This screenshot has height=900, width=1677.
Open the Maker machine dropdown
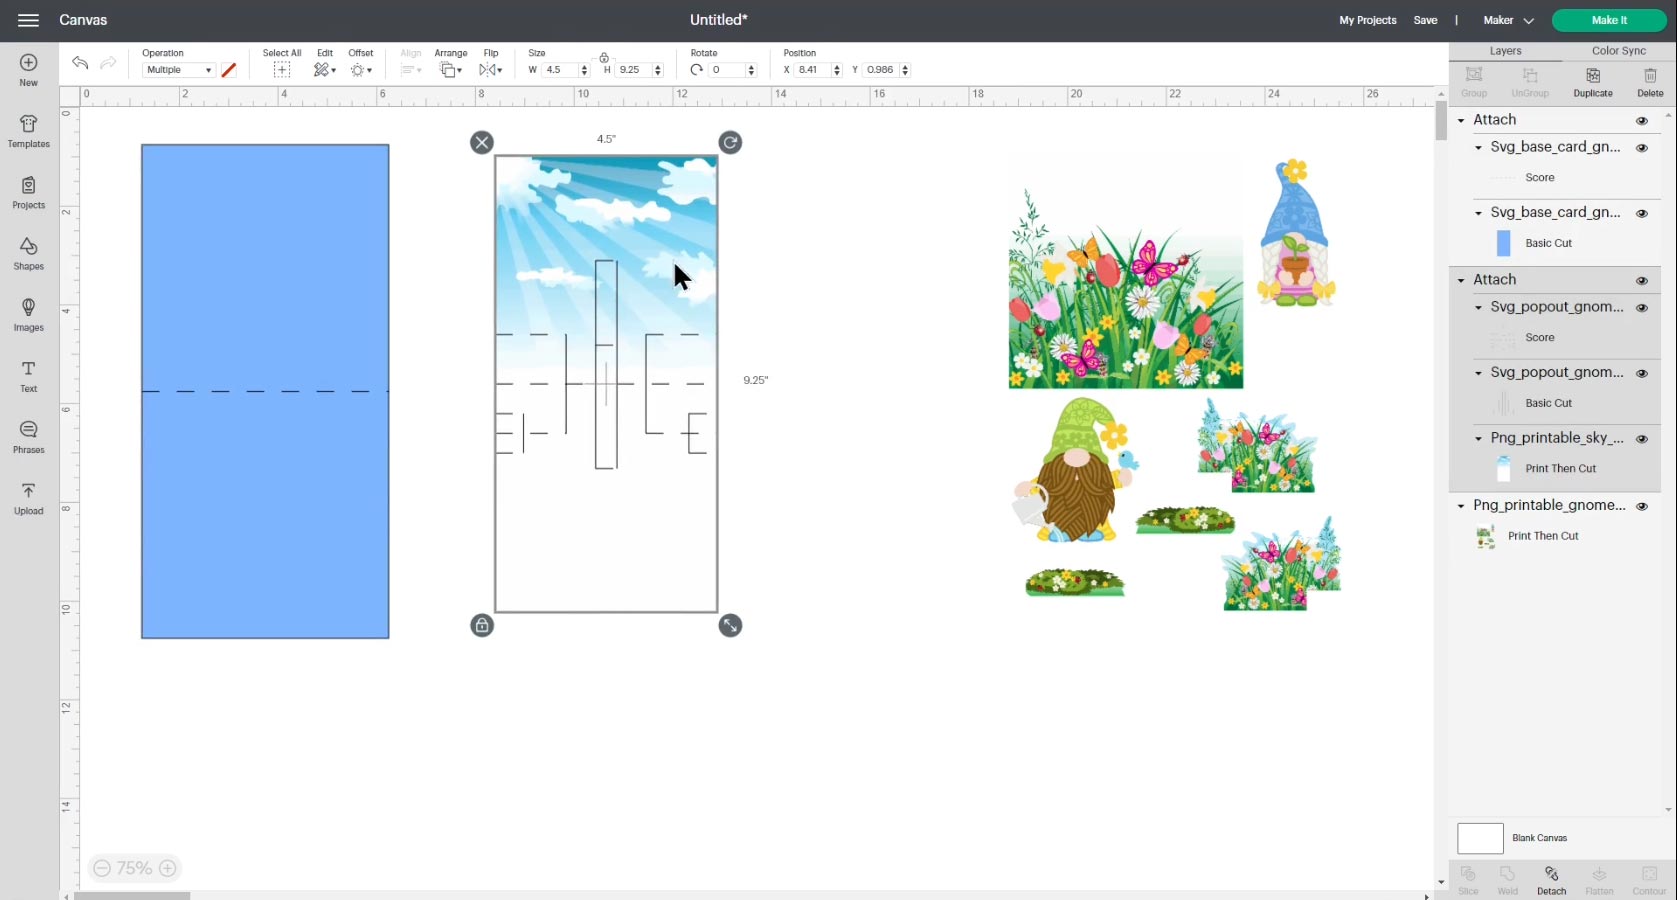(x=1507, y=19)
